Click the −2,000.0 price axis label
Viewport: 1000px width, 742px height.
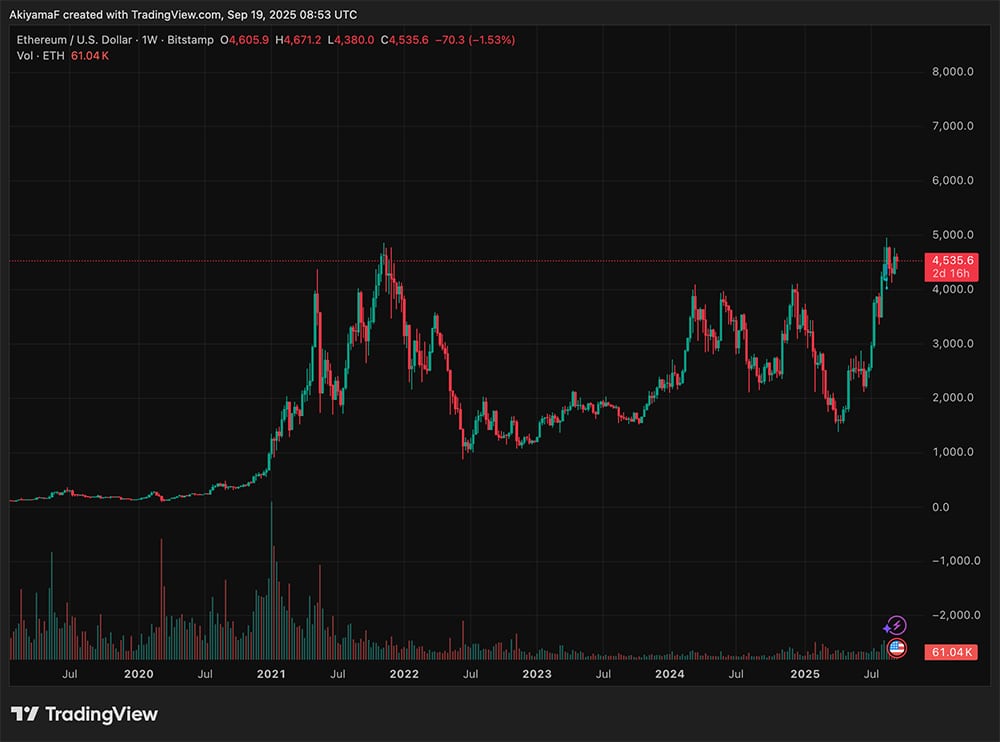click(x=956, y=615)
